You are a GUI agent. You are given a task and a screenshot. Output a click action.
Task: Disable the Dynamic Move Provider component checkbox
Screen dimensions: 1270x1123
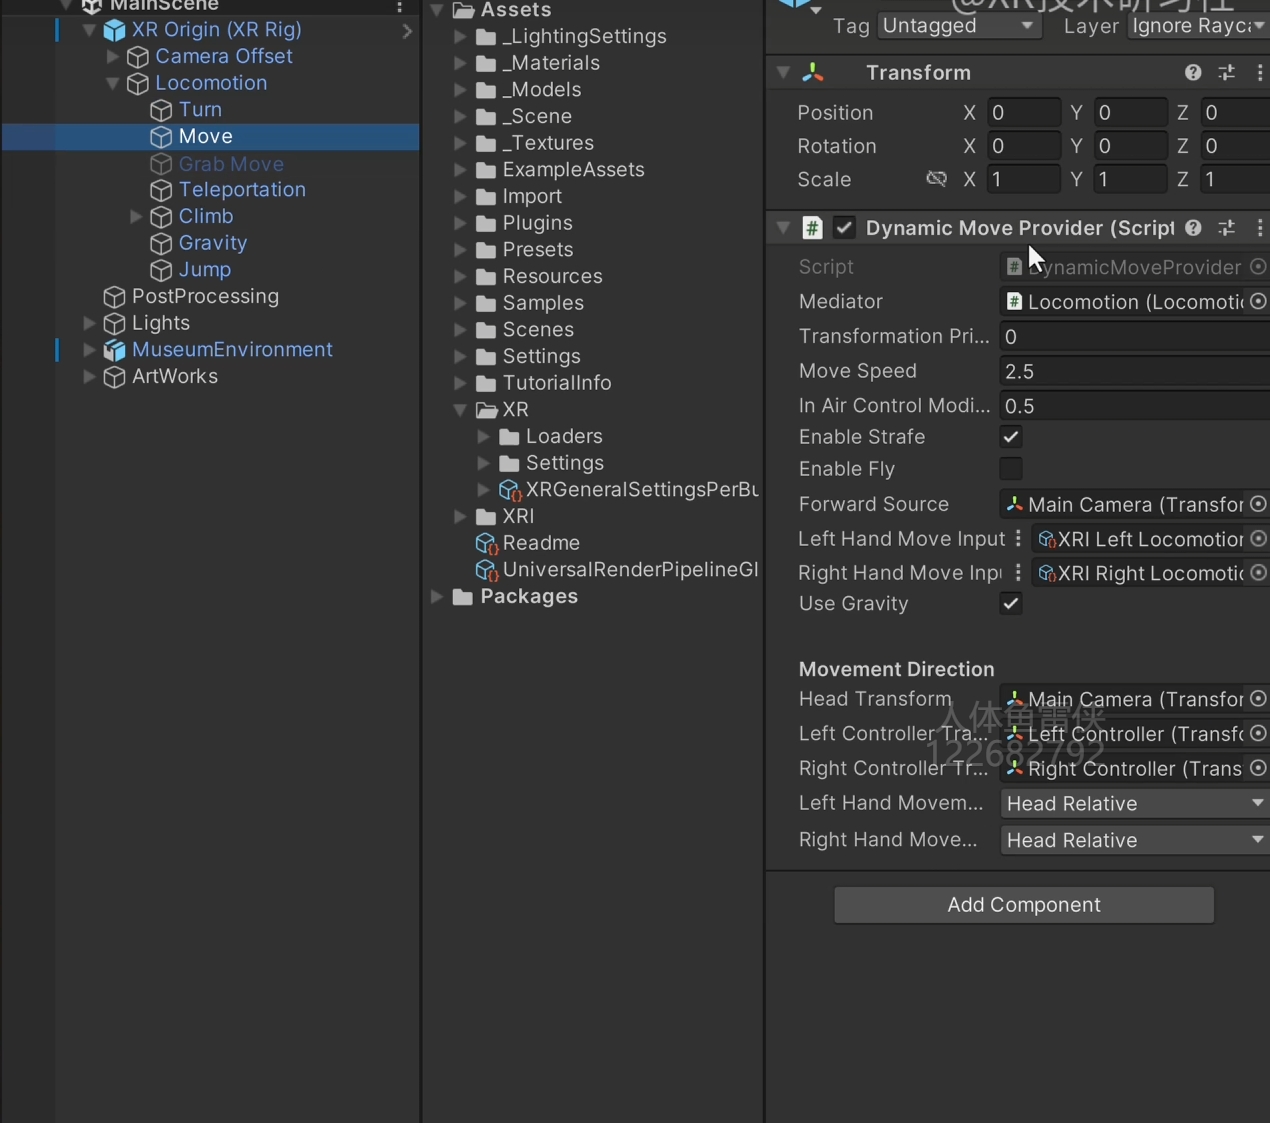pos(844,227)
